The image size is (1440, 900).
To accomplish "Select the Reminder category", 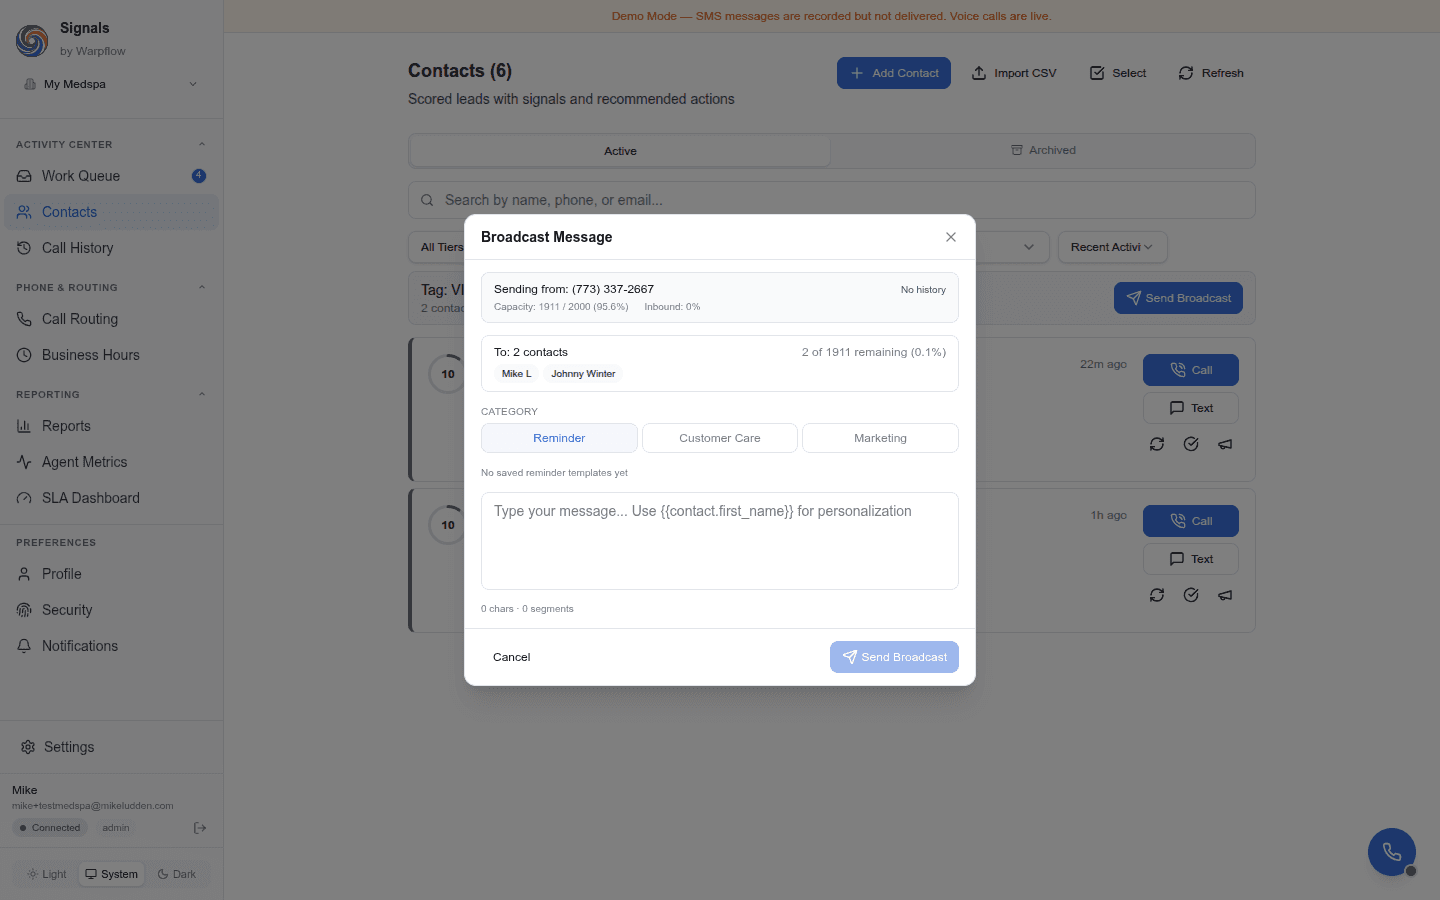I will 559,438.
